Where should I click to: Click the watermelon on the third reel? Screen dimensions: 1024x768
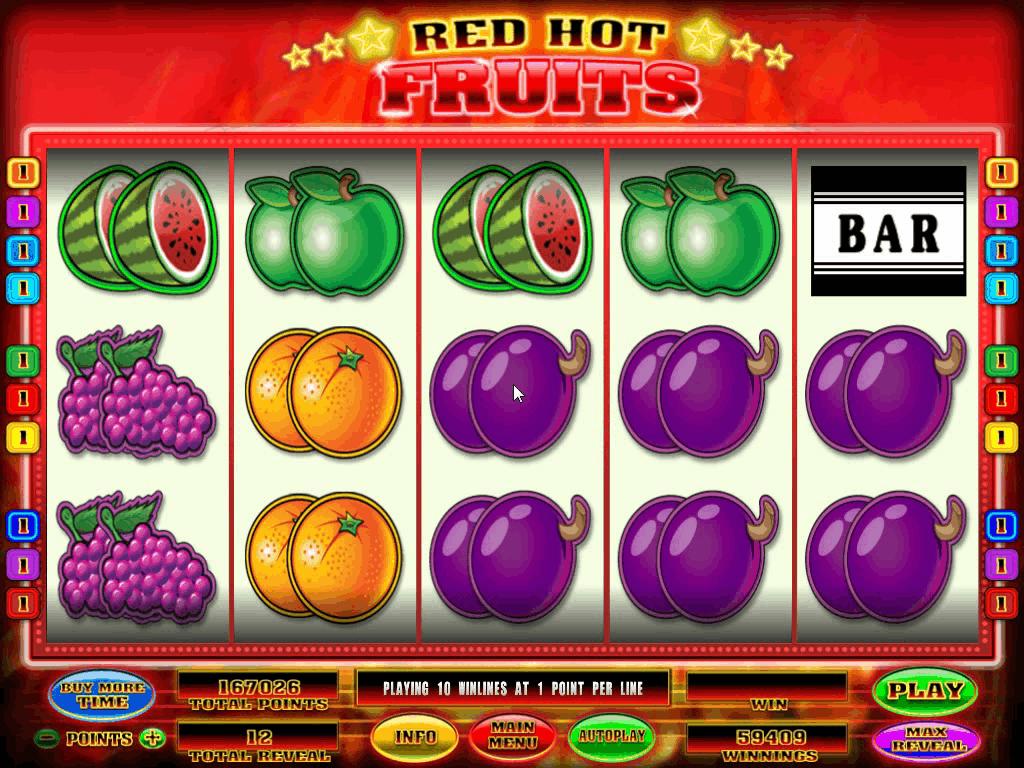click(x=513, y=227)
